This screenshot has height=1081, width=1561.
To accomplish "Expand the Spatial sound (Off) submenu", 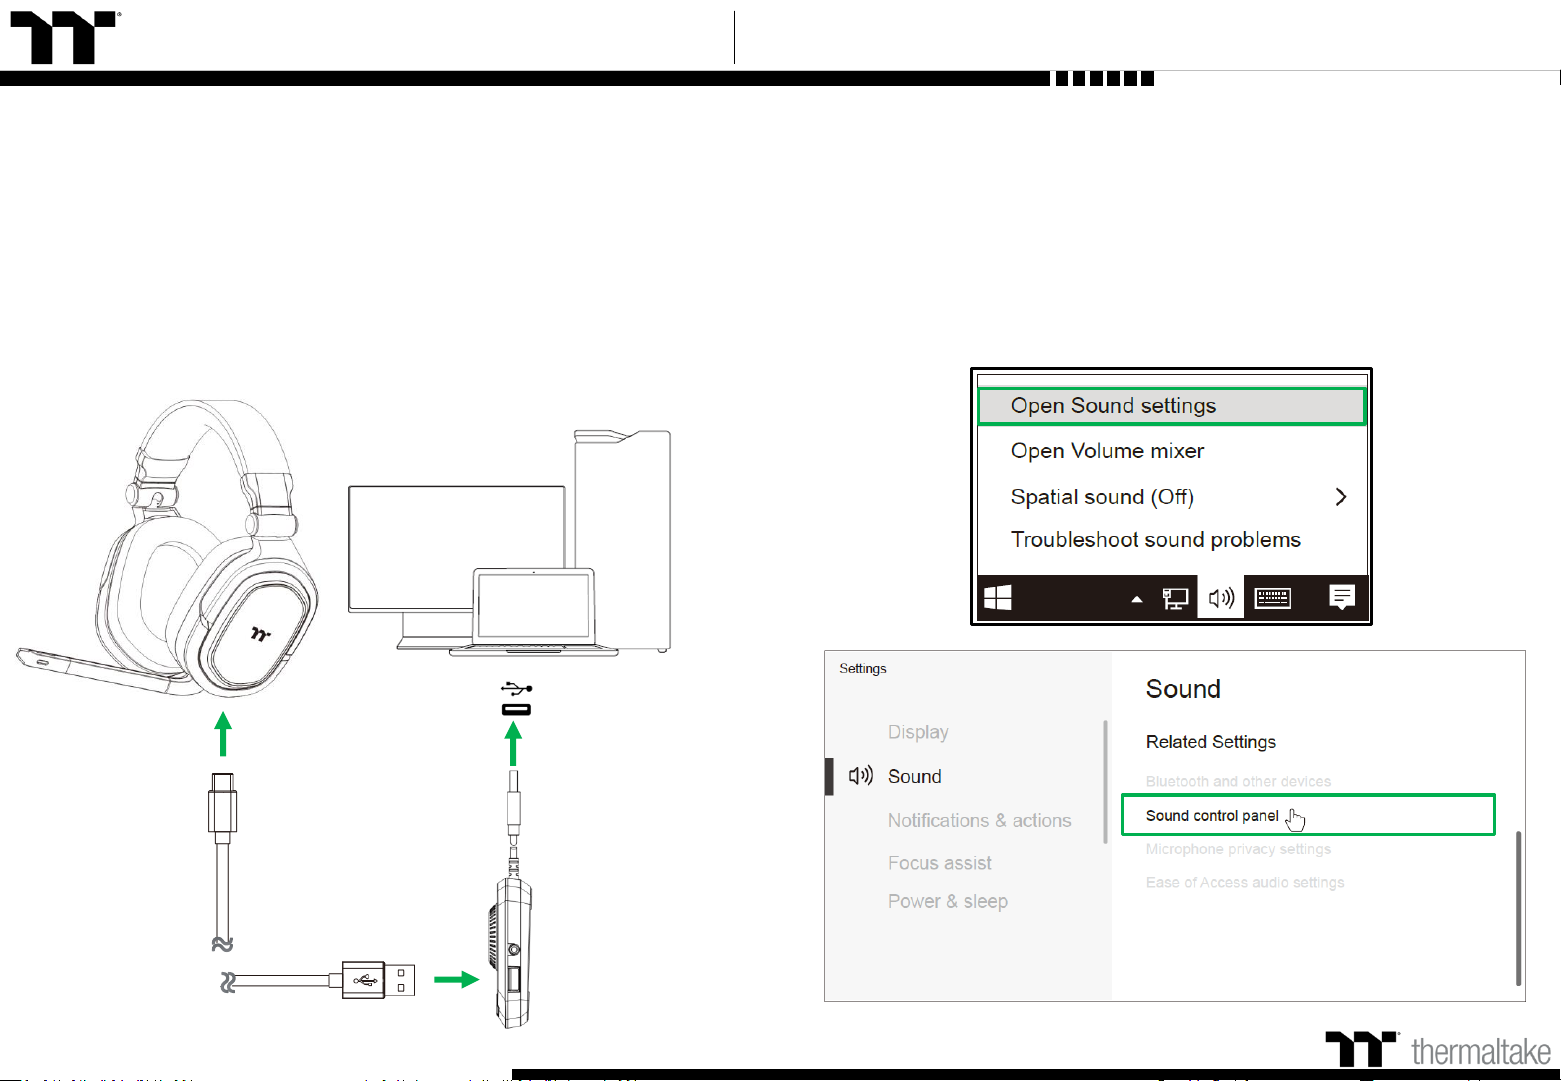I will point(1102,497).
